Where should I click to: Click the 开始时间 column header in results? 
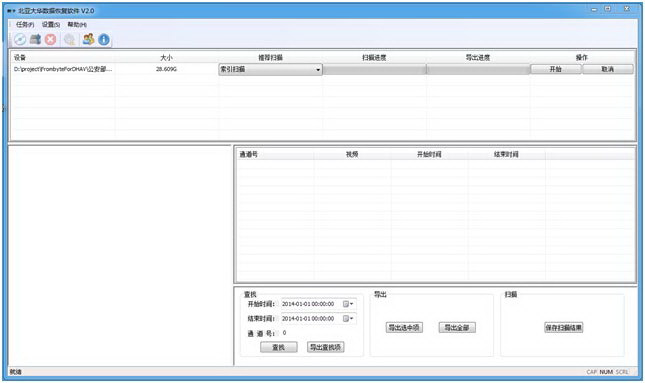pyautogui.click(x=429, y=154)
